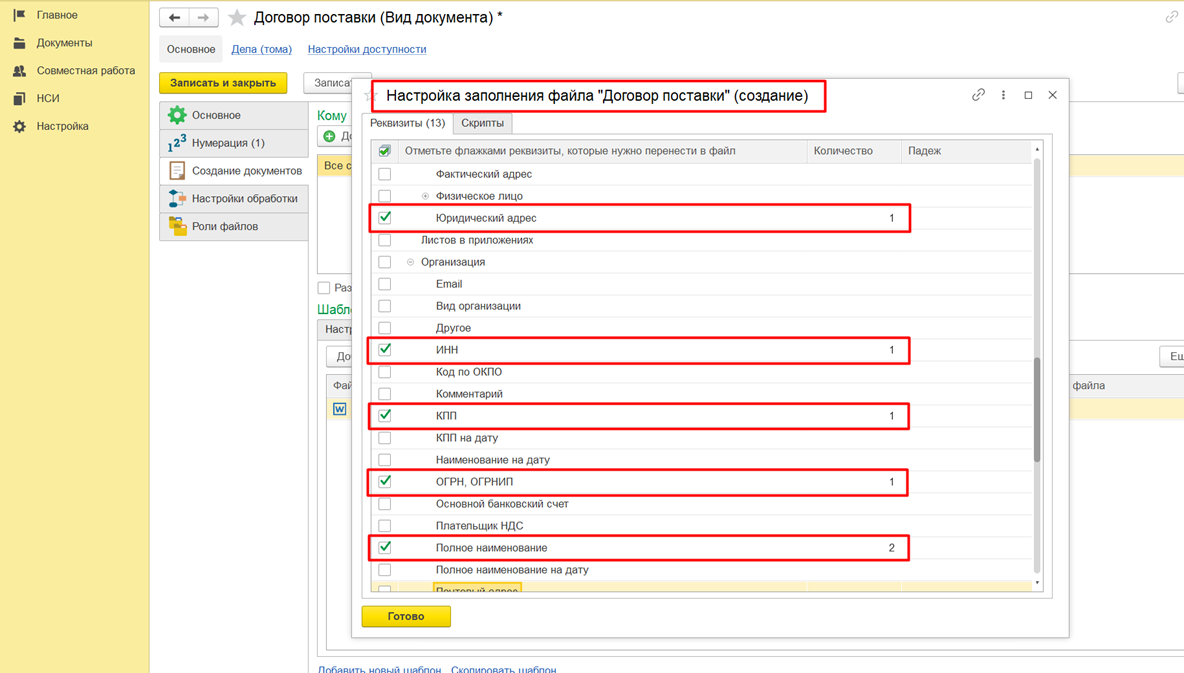Click Скопировать шаблон link

pos(504,668)
